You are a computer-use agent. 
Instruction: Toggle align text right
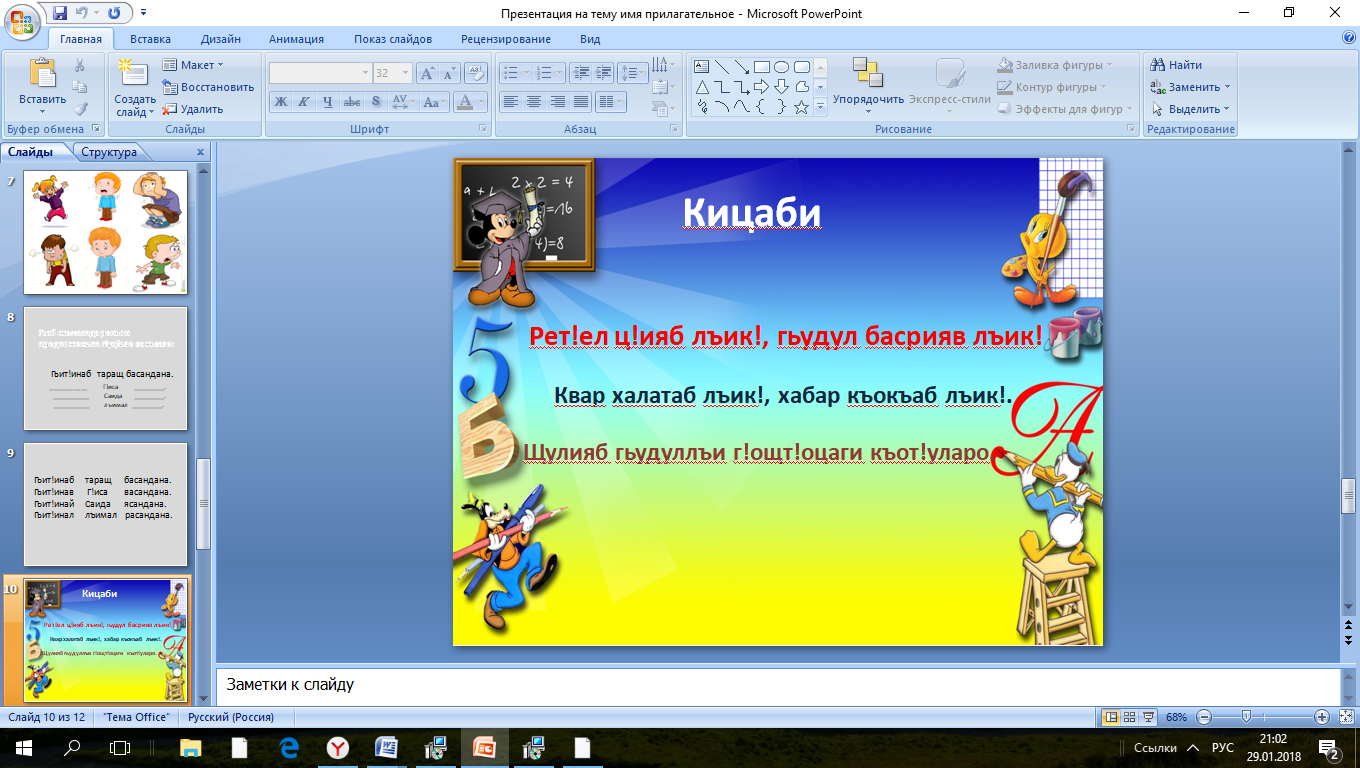pyautogui.click(x=557, y=102)
